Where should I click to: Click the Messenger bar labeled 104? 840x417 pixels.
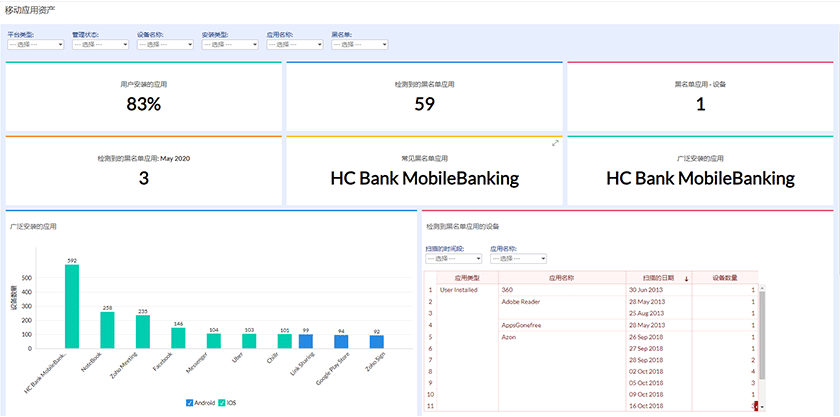pyautogui.click(x=214, y=341)
